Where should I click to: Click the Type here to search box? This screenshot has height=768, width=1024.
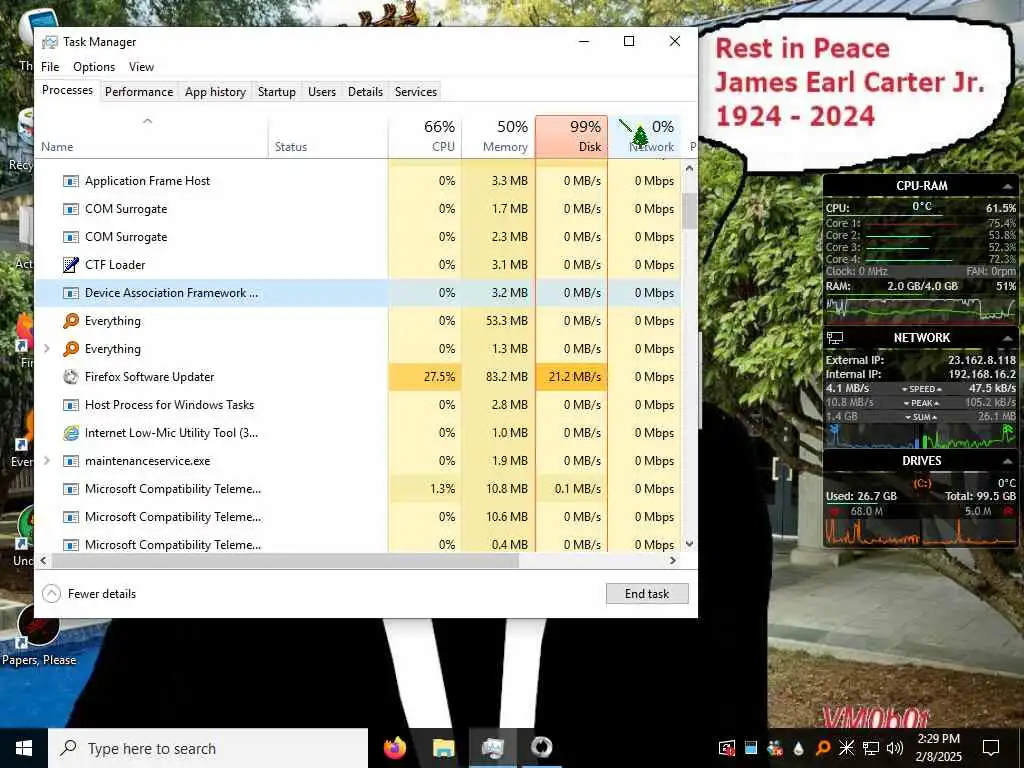pyautogui.click(x=208, y=748)
